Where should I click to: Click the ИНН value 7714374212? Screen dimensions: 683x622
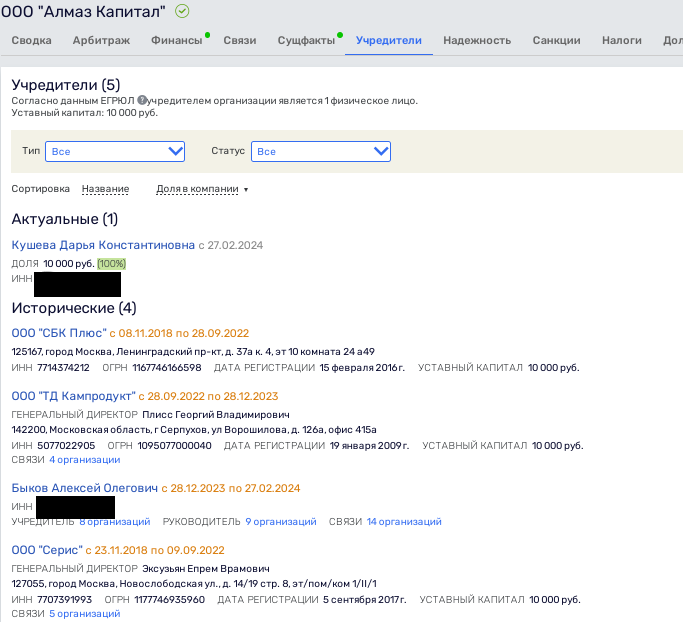(x=63, y=368)
